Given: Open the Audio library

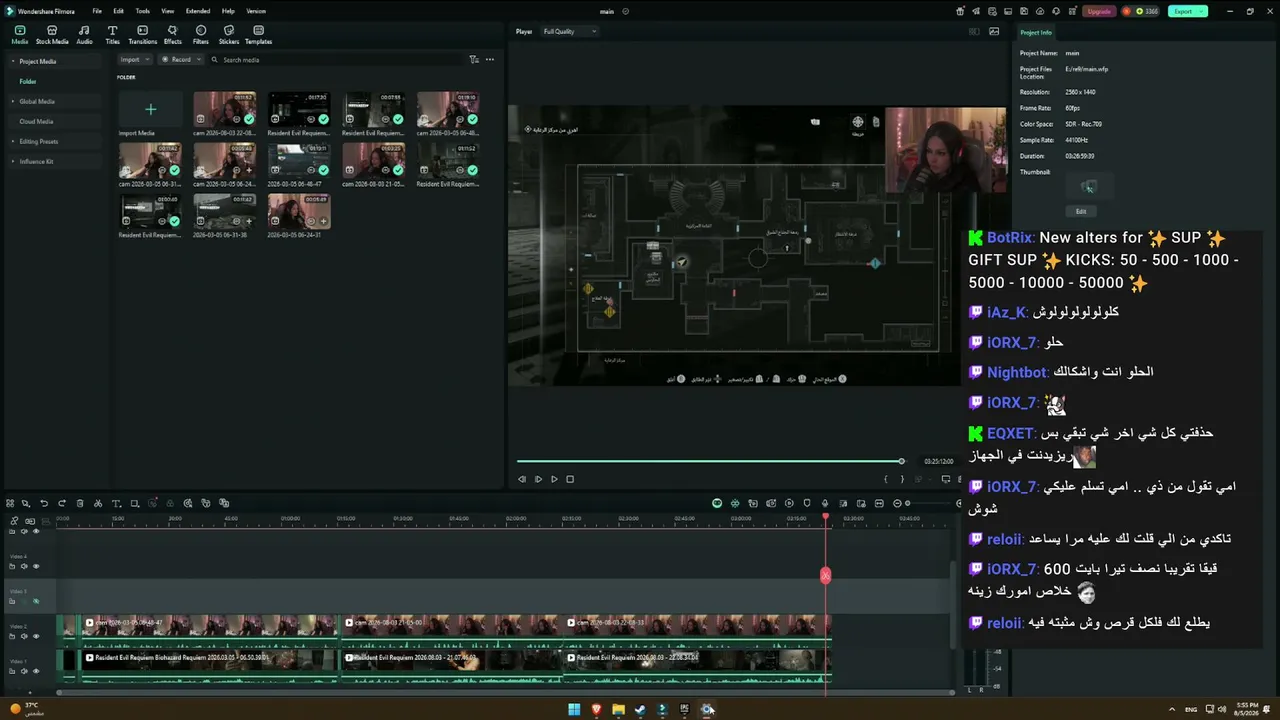Looking at the screenshot, I should click(x=84, y=35).
